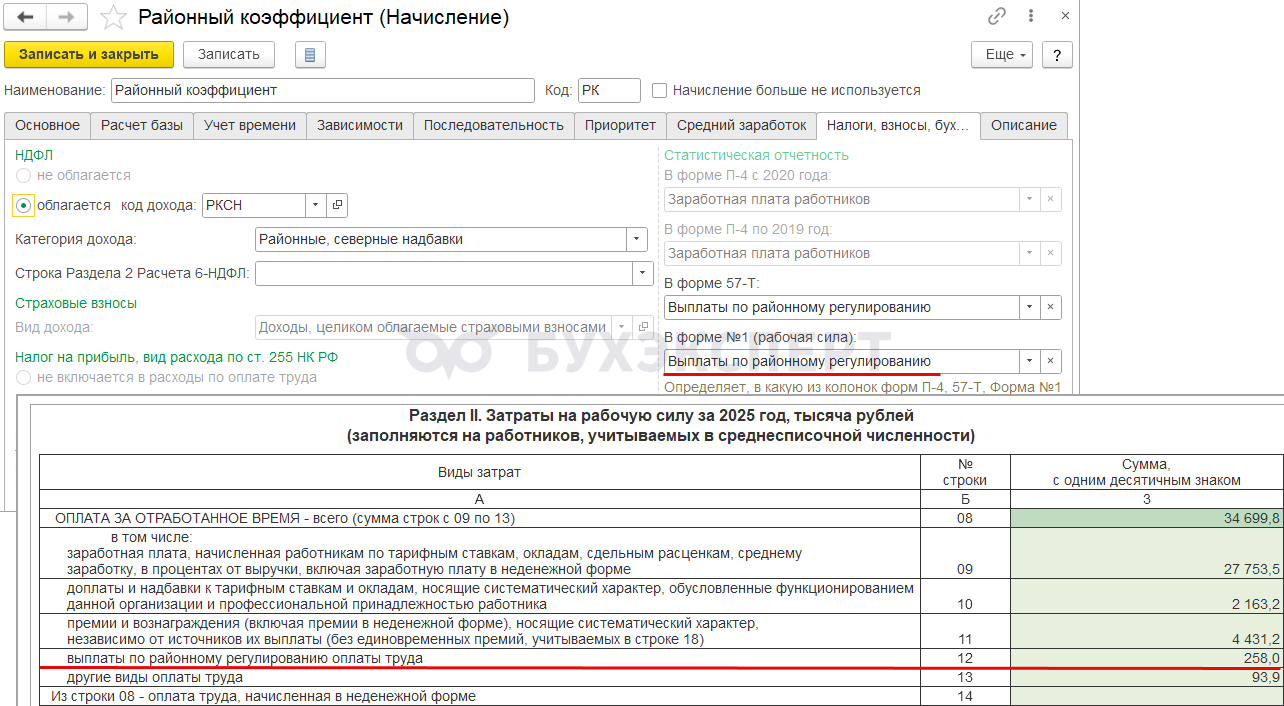This screenshot has width=1284, height=706.
Task: Click the sum cell 258,0
Action: click(x=1146, y=658)
